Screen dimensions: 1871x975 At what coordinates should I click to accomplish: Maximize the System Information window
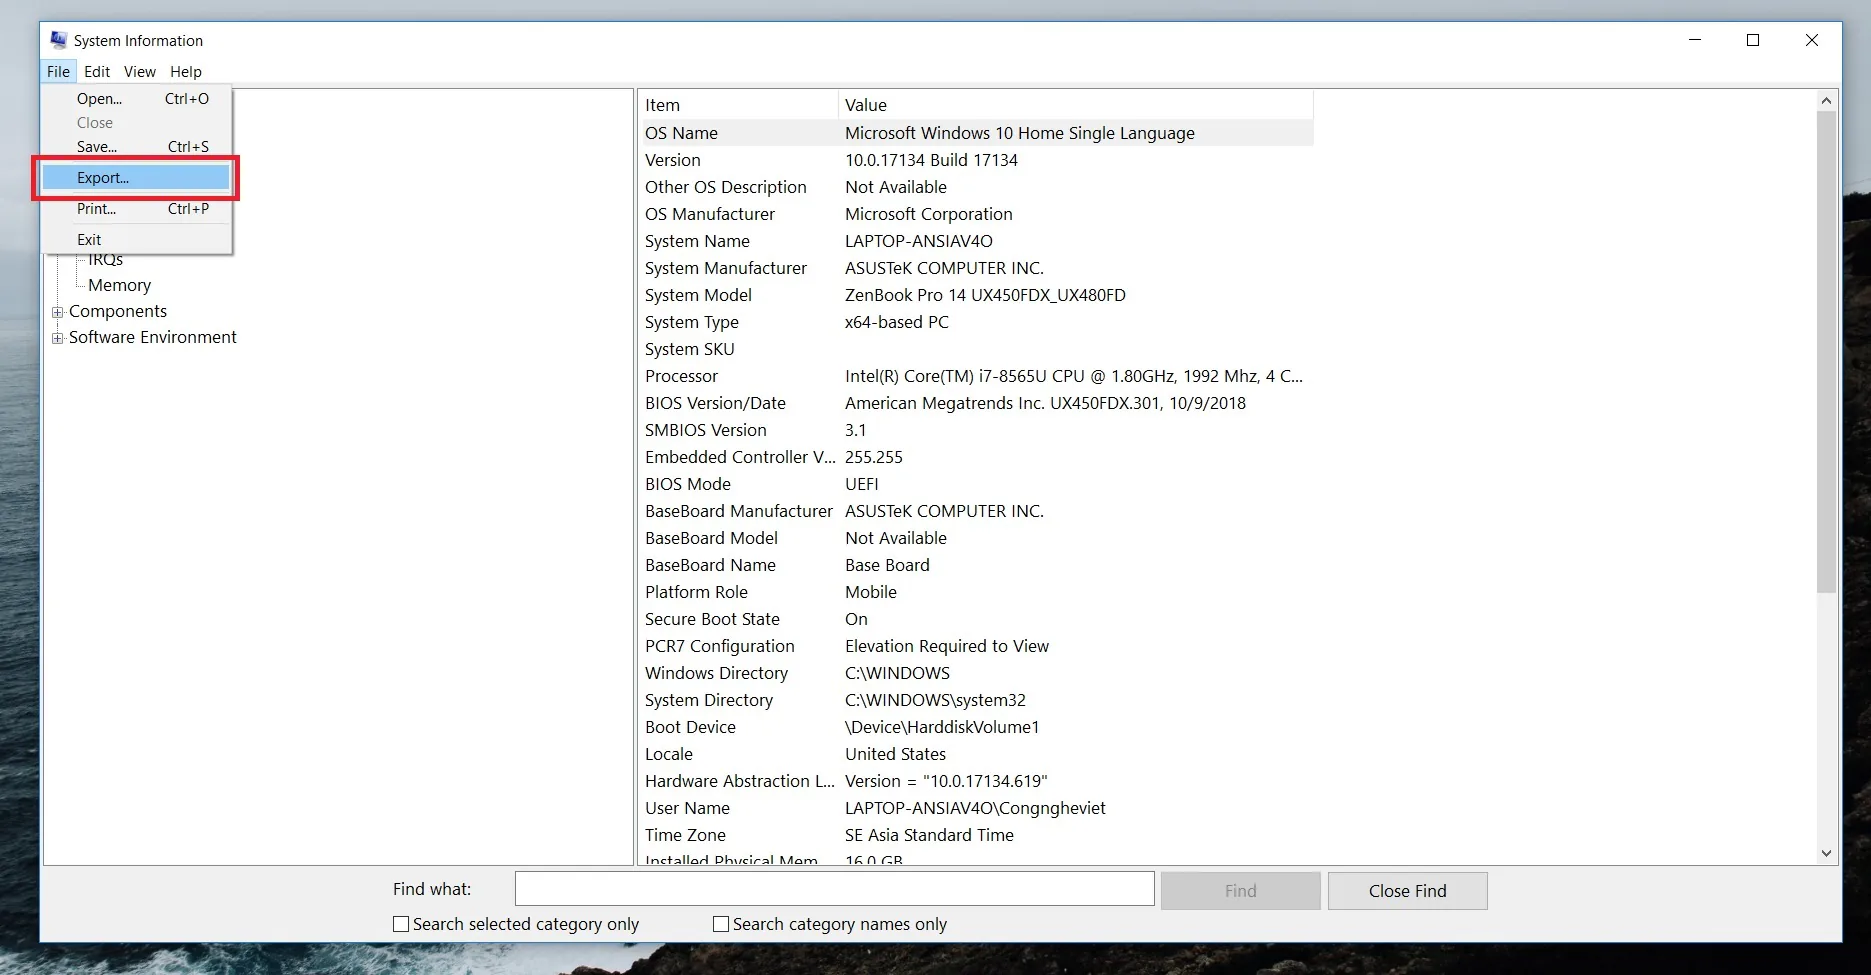coord(1753,40)
